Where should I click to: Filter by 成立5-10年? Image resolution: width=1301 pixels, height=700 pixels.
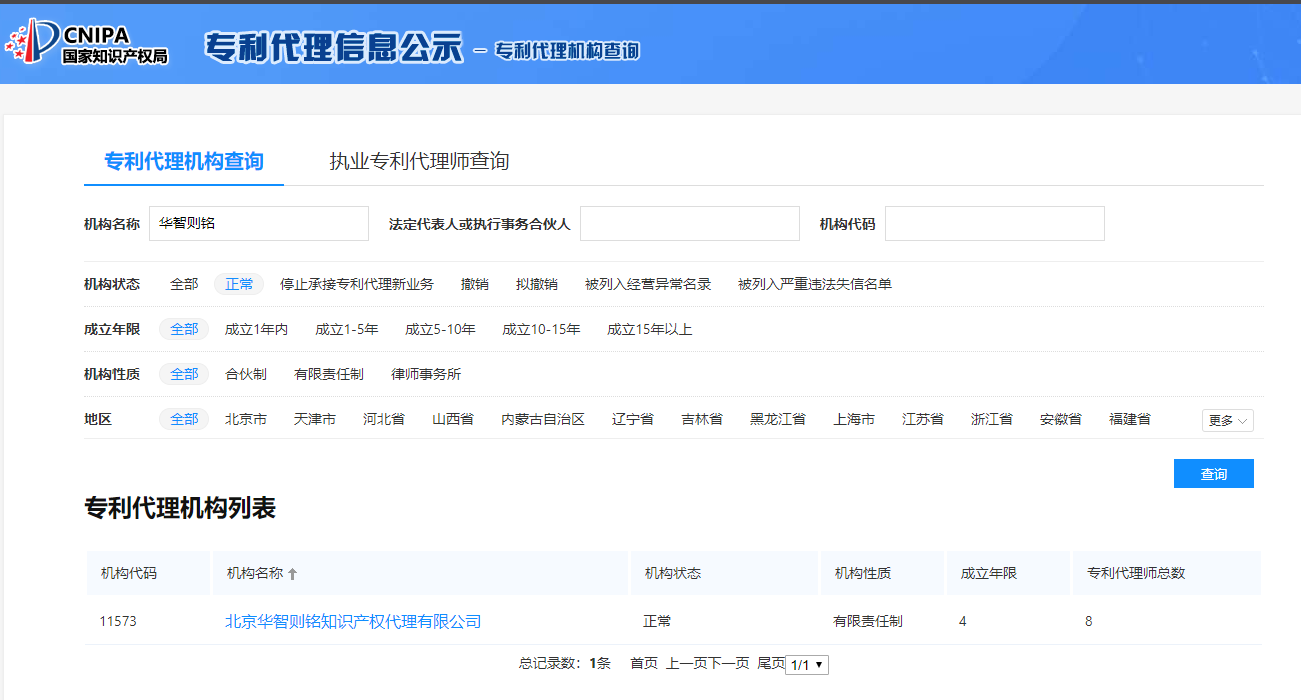tap(440, 329)
